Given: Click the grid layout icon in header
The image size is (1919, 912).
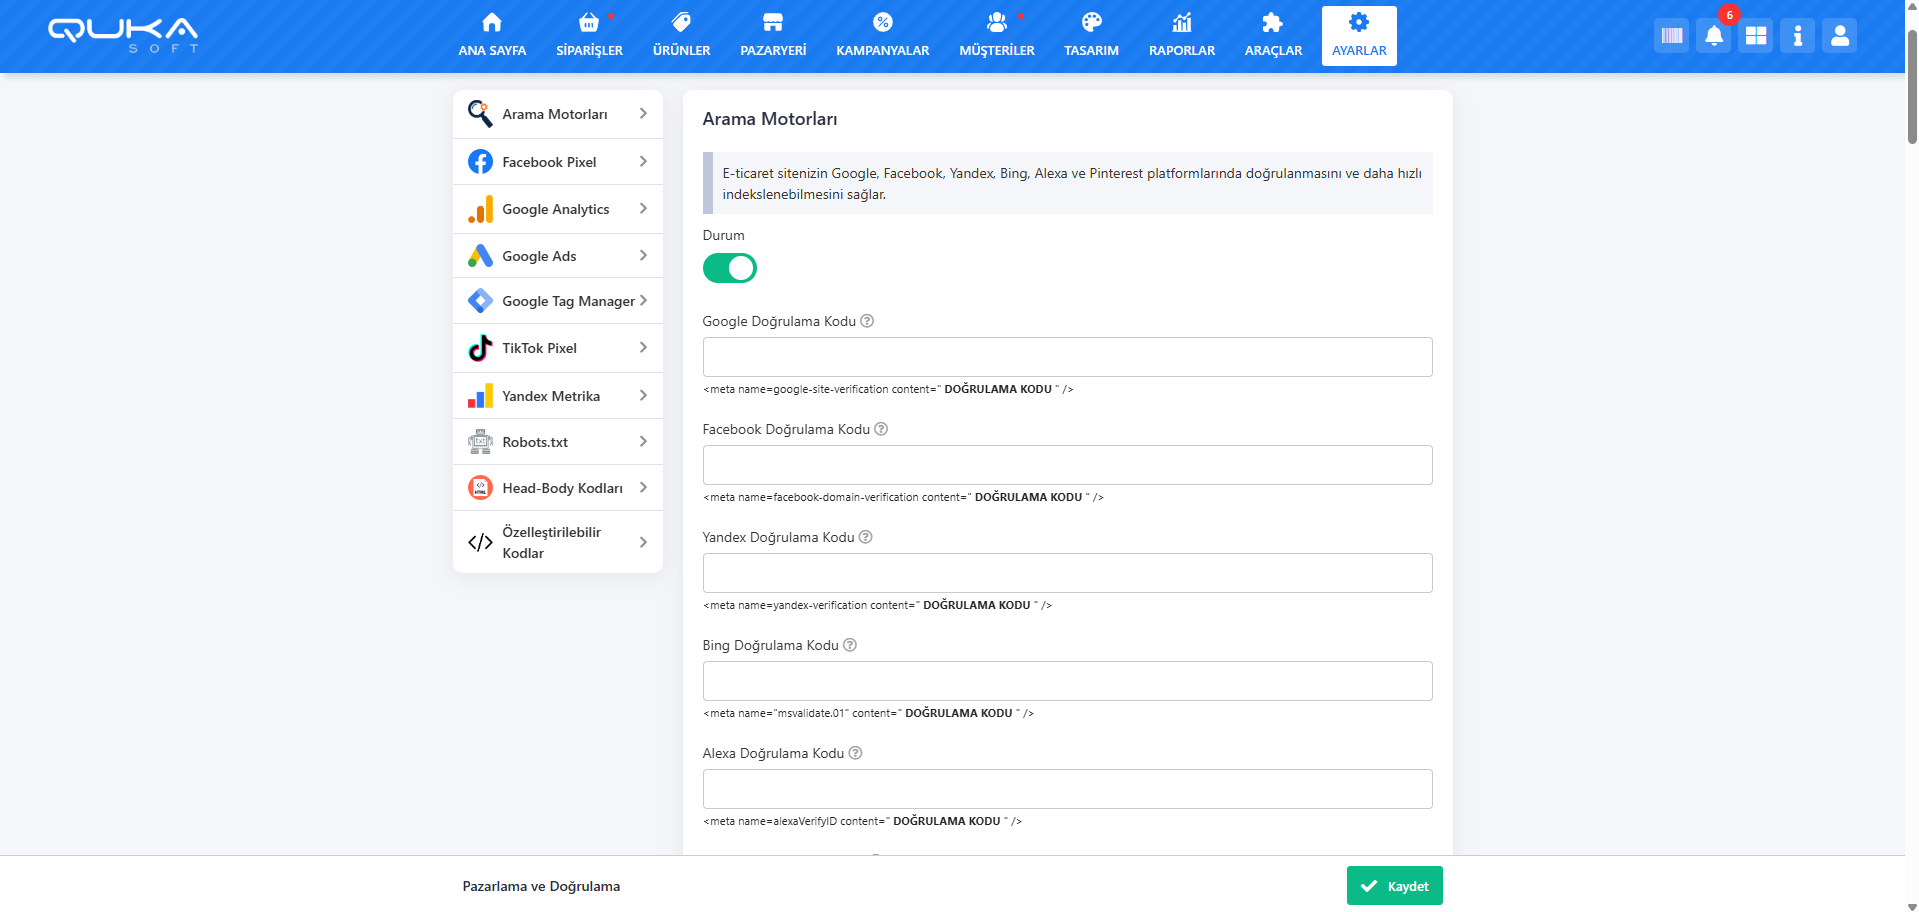Looking at the screenshot, I should 1755,36.
